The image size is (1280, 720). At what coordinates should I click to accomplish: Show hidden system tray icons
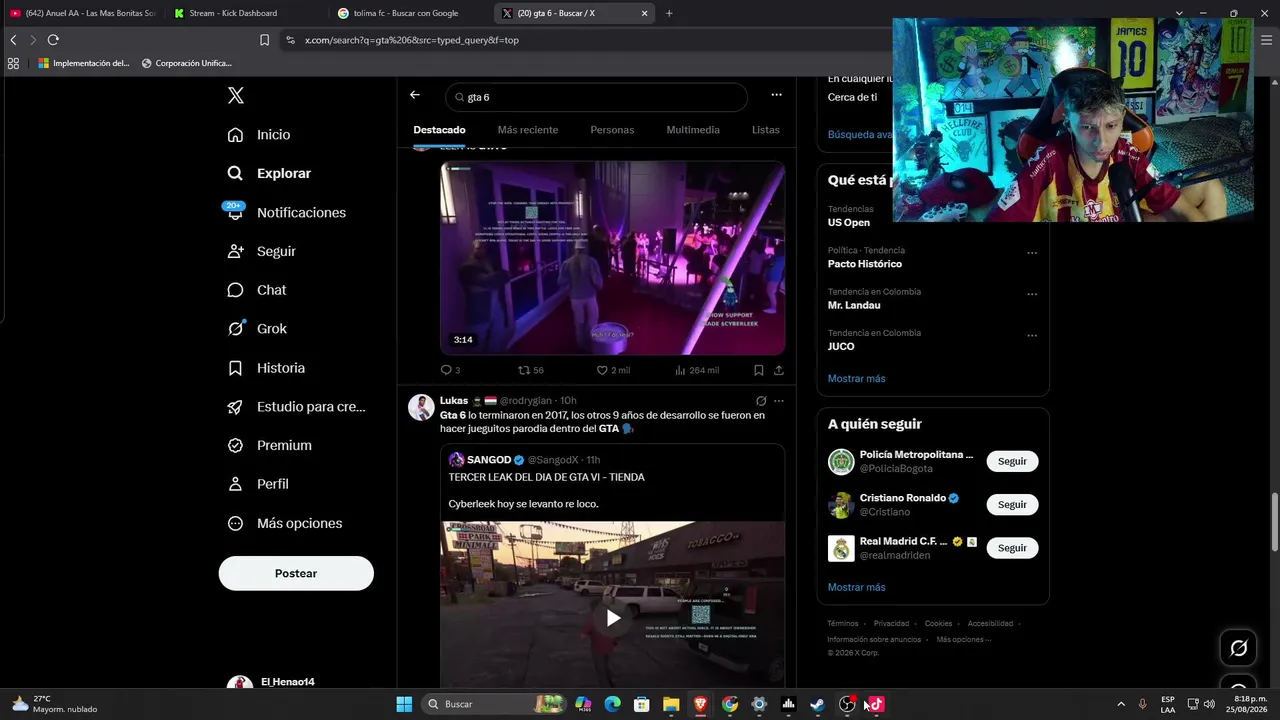(x=1120, y=704)
